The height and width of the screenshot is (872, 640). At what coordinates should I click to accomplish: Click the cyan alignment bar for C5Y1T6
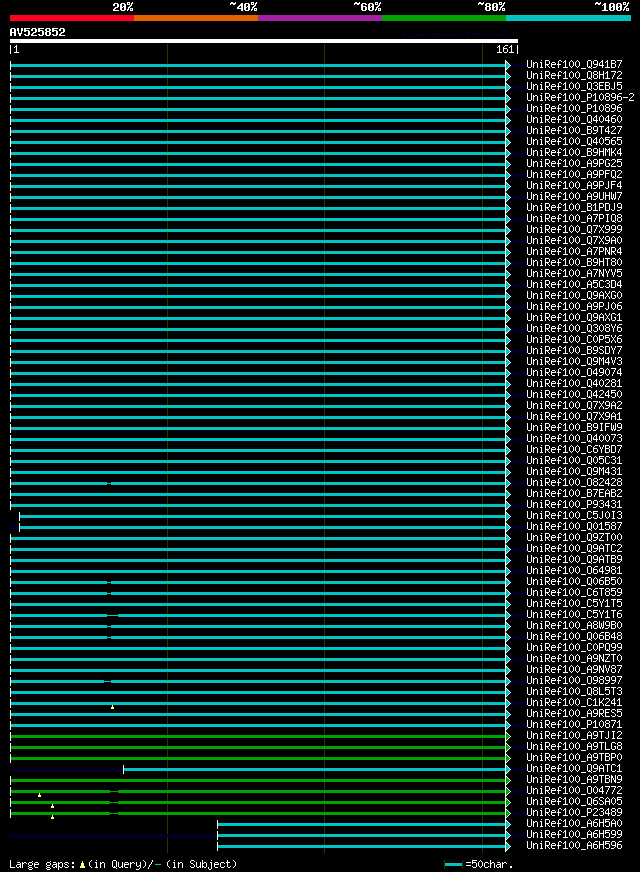[x=258, y=615]
